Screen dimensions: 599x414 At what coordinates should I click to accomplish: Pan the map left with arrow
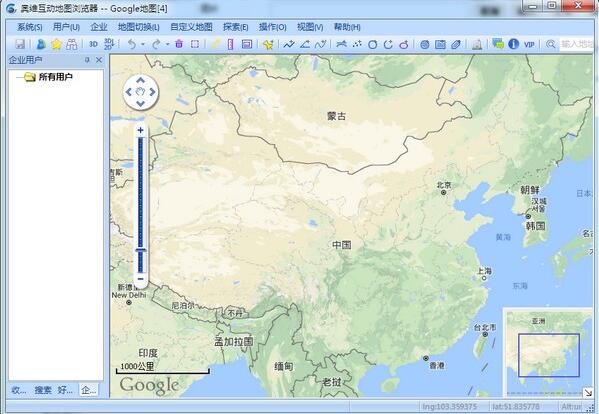pos(129,92)
